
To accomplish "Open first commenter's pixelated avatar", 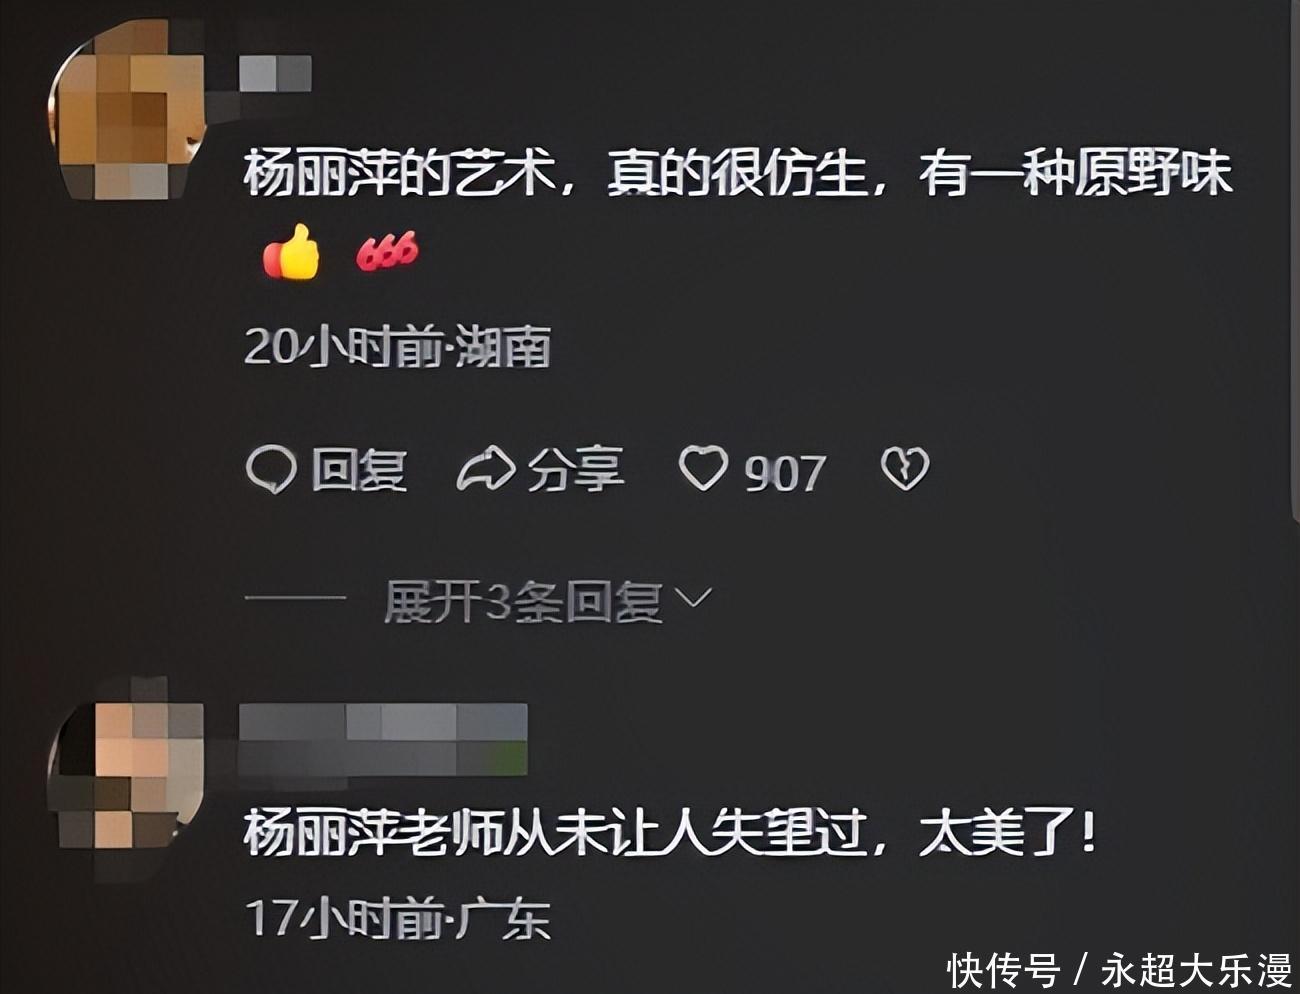I will [128, 112].
